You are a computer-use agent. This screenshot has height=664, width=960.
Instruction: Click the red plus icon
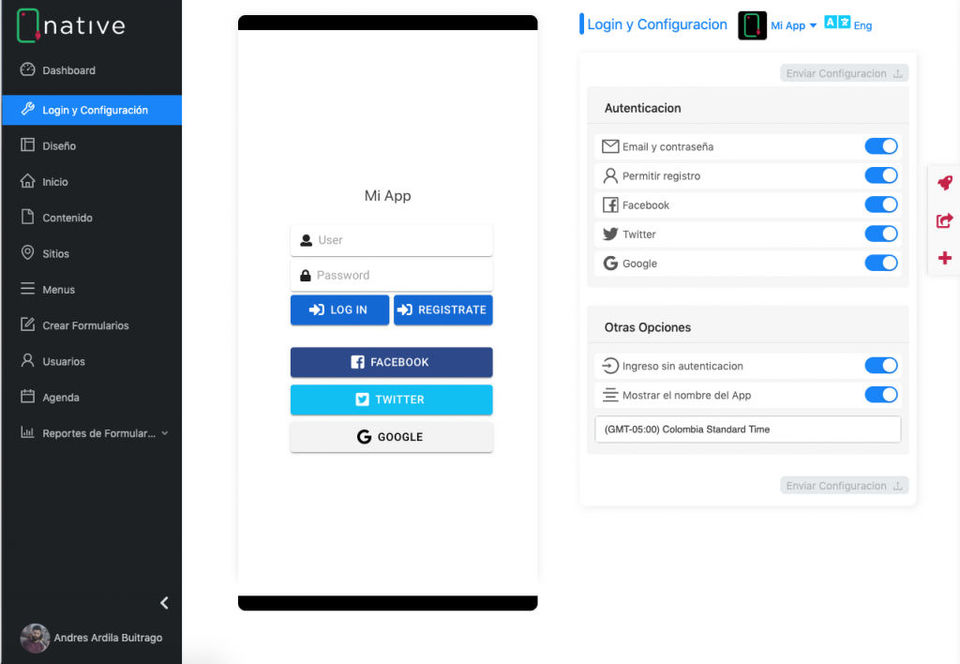pyautogui.click(x=945, y=258)
